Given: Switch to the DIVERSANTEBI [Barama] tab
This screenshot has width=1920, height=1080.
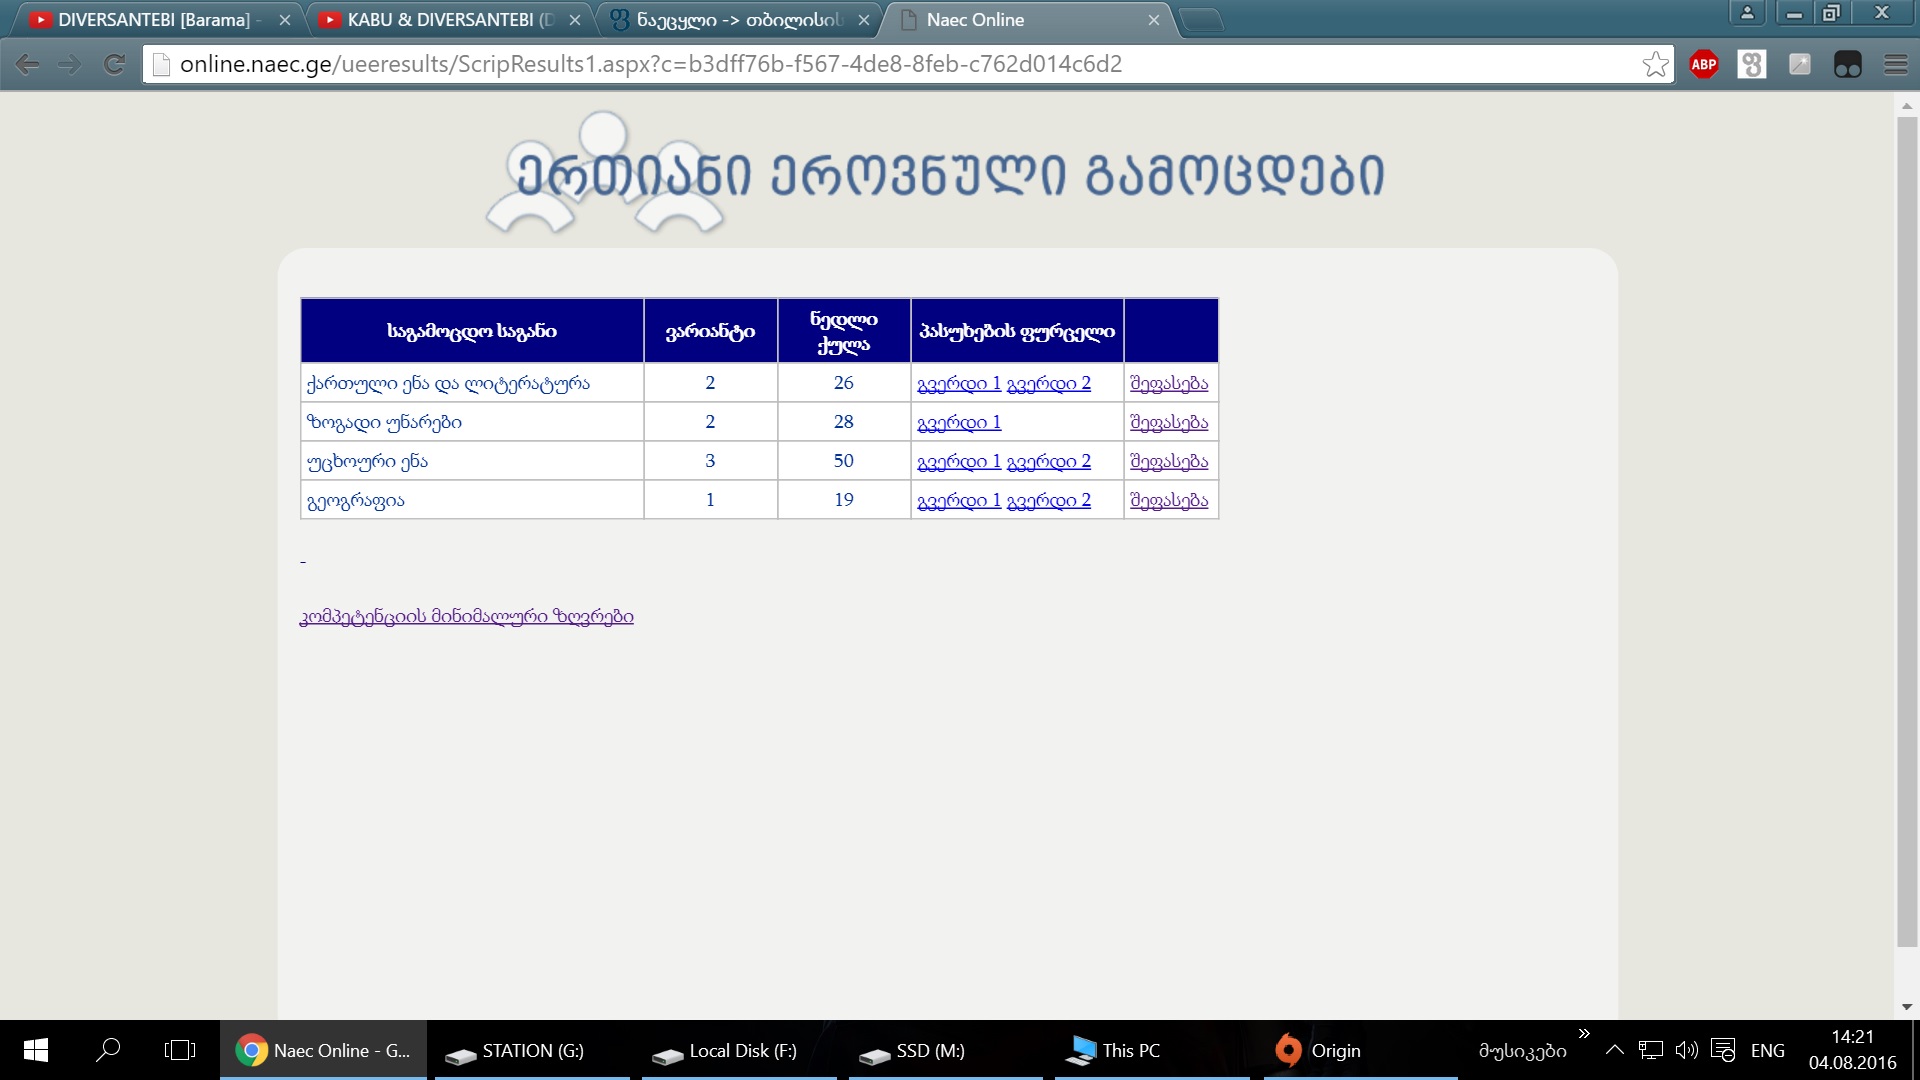Looking at the screenshot, I should click(153, 20).
